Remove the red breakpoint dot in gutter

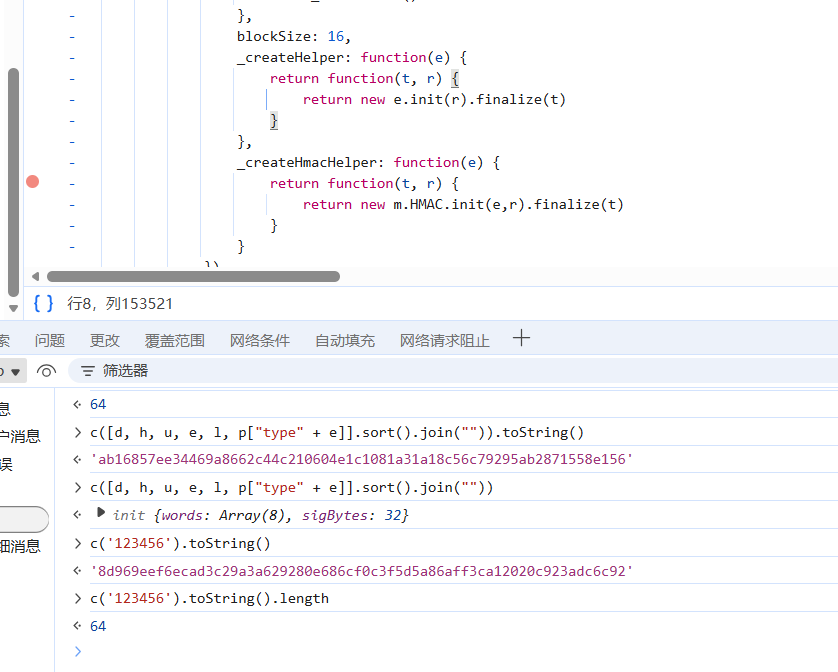(x=33, y=182)
